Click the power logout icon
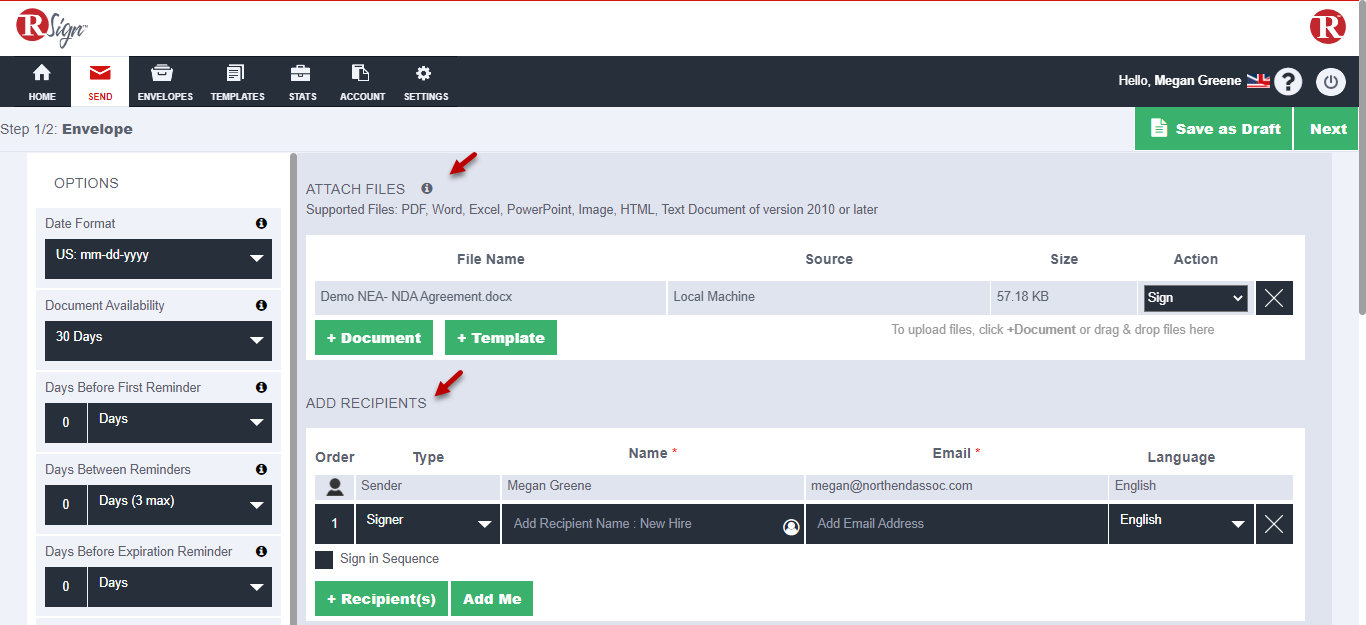 1330,82
